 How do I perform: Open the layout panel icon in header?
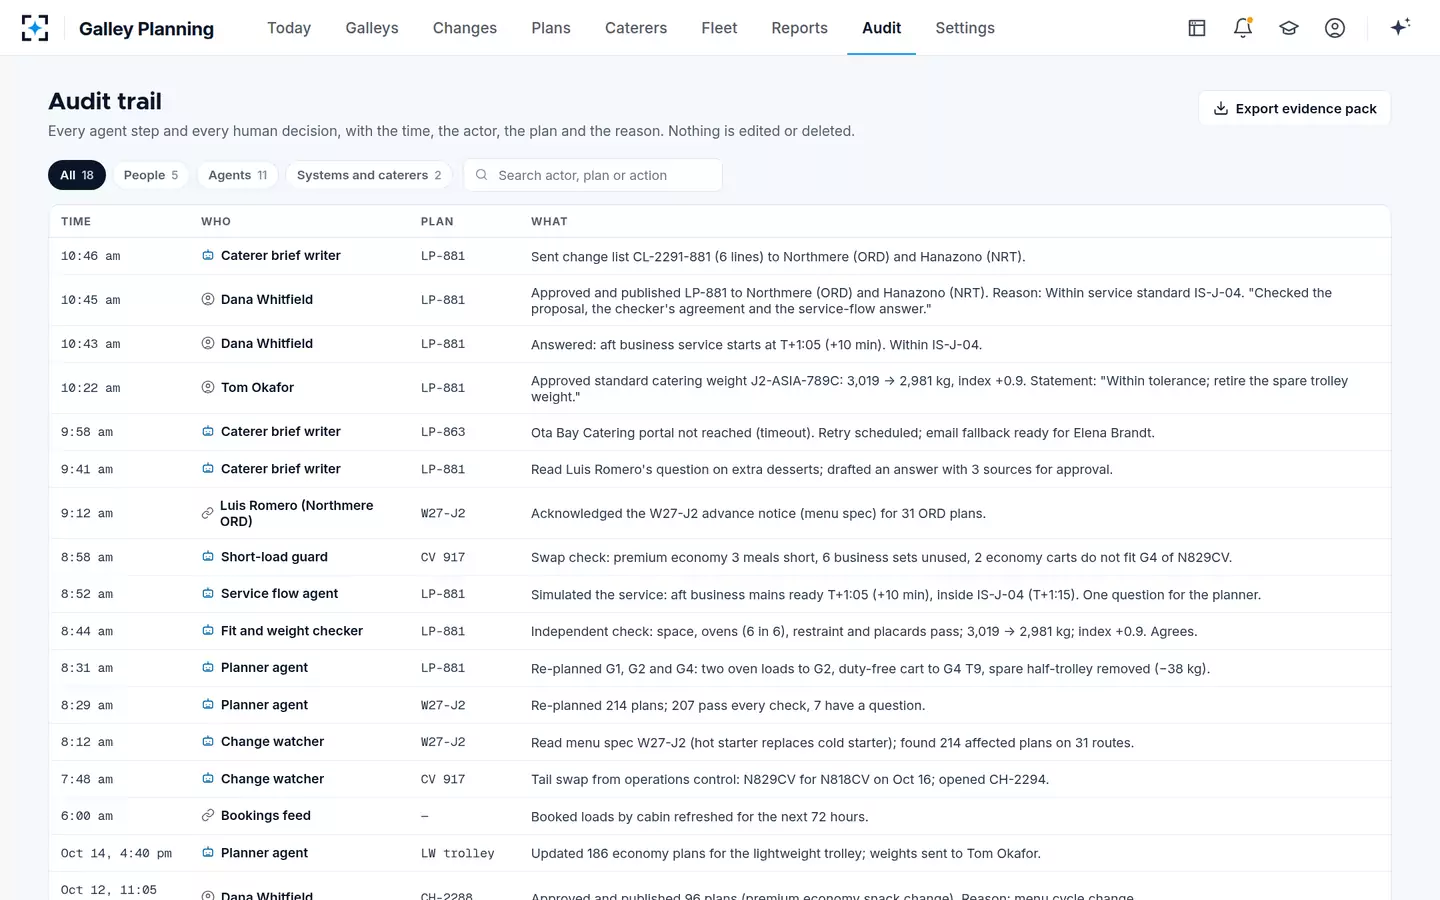click(x=1197, y=28)
